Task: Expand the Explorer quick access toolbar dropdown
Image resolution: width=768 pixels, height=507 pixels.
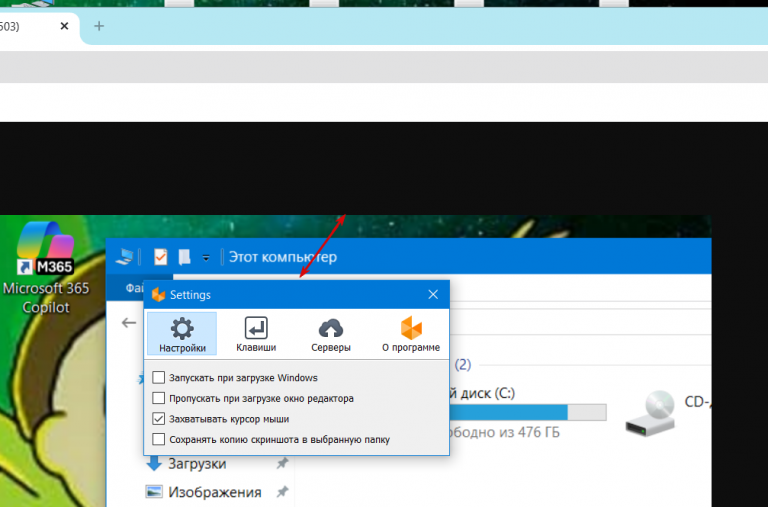Action: 206,258
